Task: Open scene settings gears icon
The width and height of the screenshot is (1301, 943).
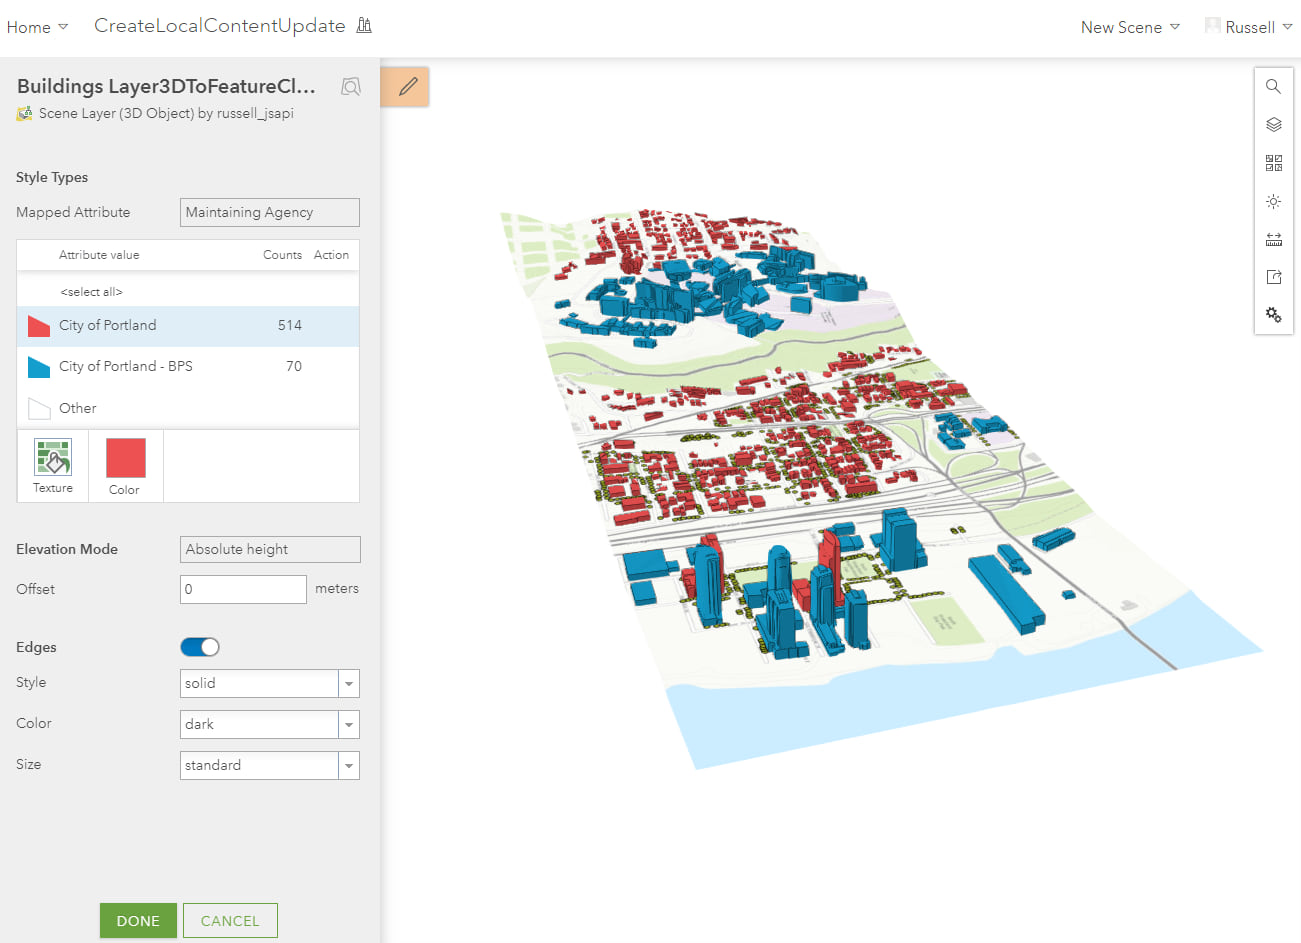Action: click(x=1273, y=315)
